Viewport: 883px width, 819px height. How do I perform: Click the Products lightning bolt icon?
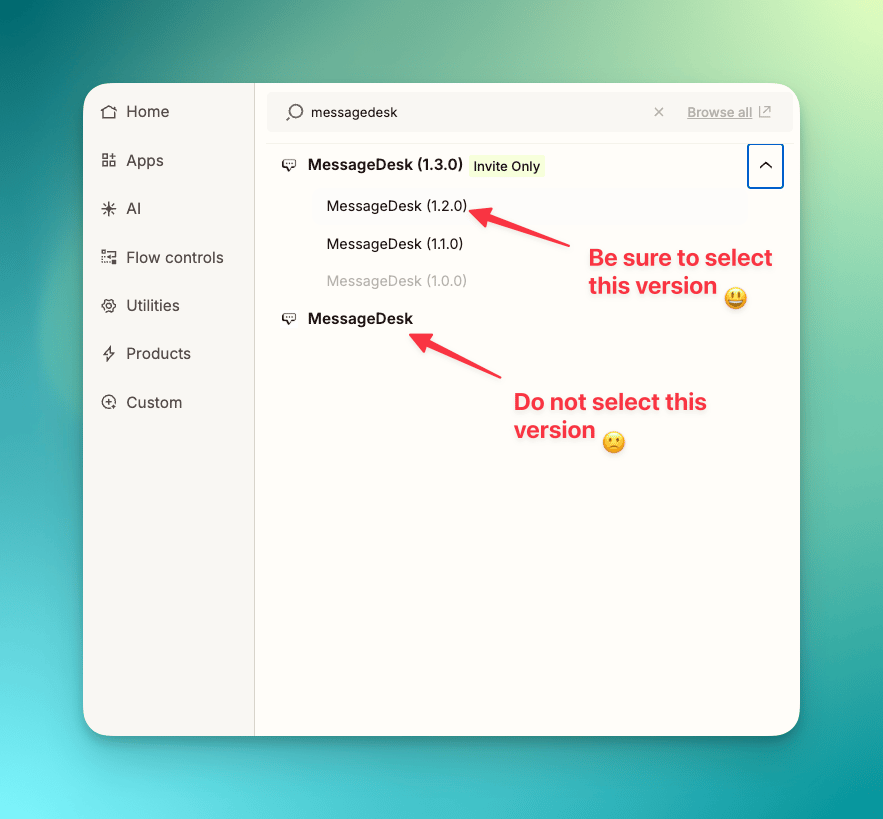click(x=109, y=354)
